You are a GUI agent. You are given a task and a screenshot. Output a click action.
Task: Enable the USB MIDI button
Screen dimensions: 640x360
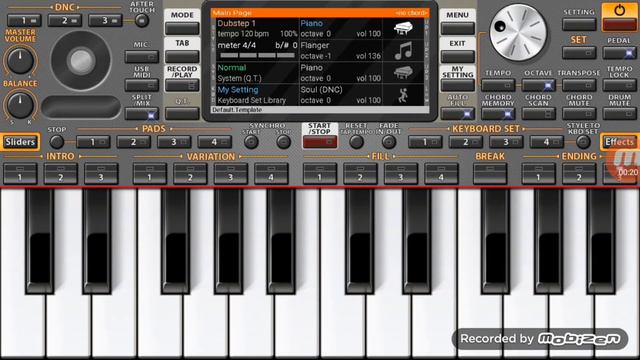coord(142,85)
